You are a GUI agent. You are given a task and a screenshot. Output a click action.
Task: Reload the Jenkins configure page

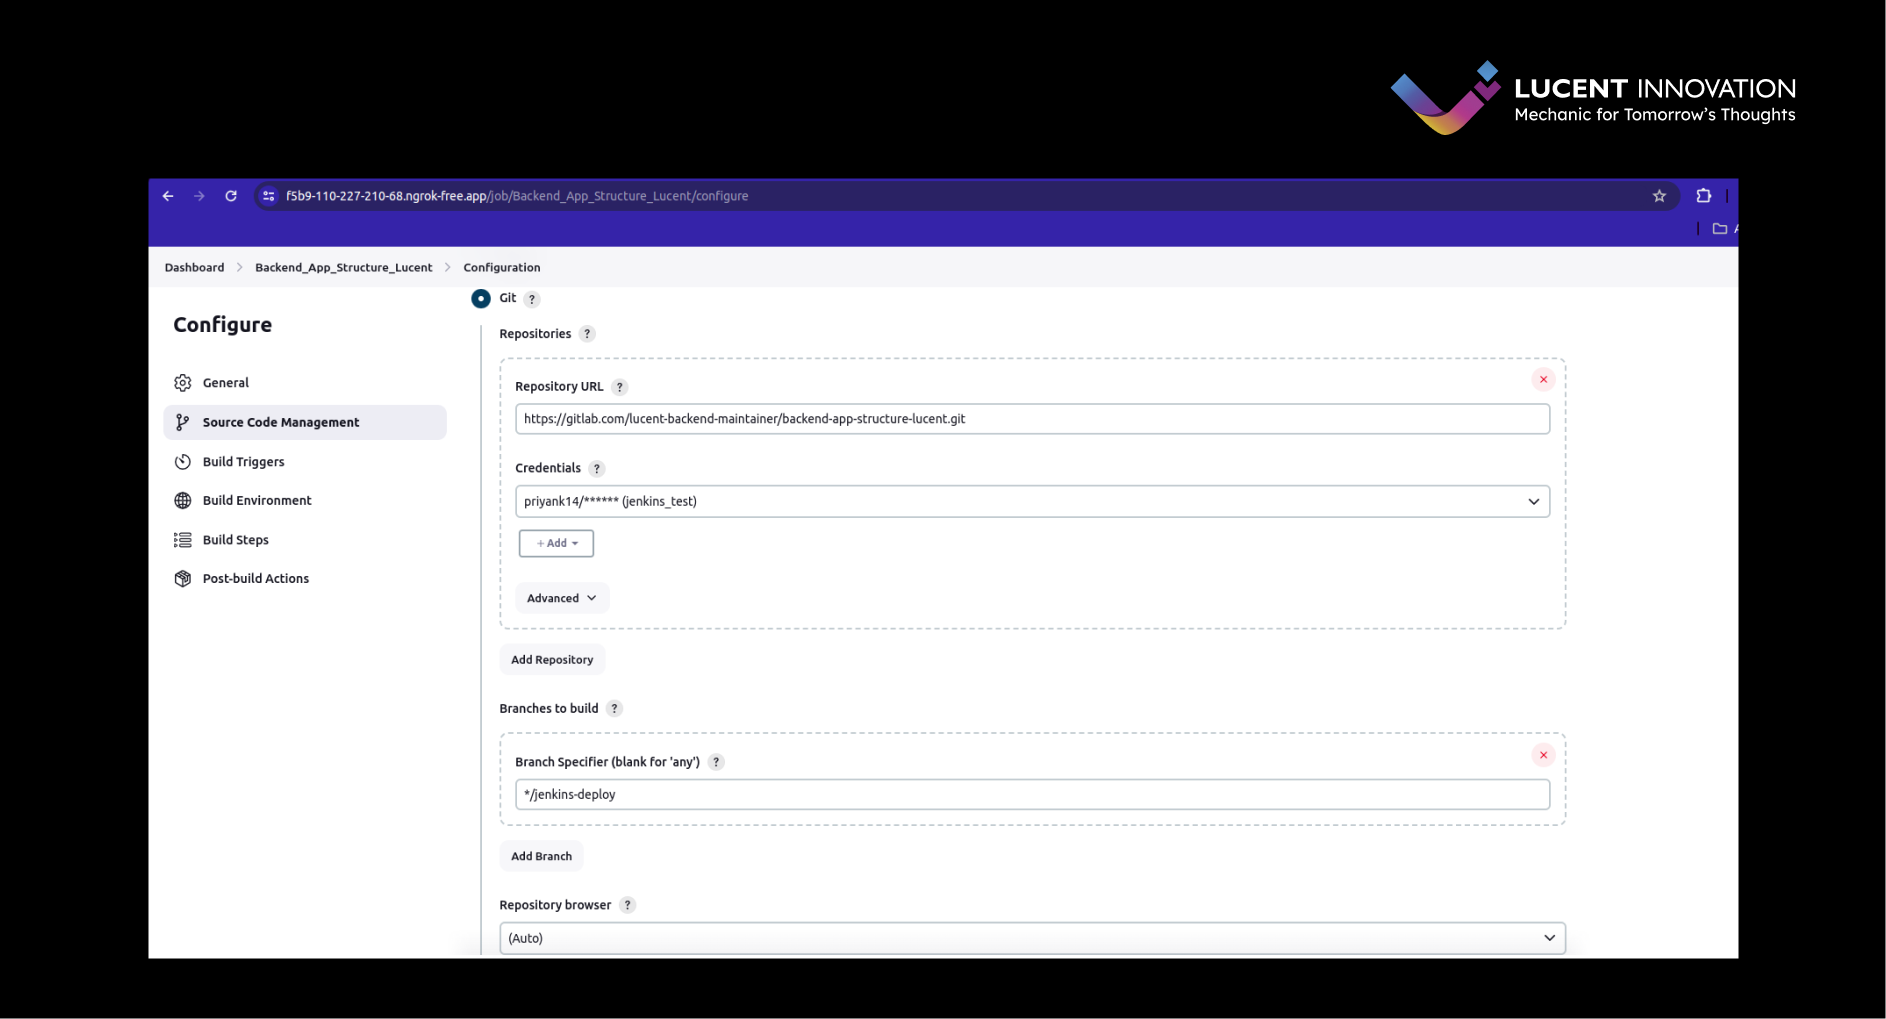[x=231, y=196]
